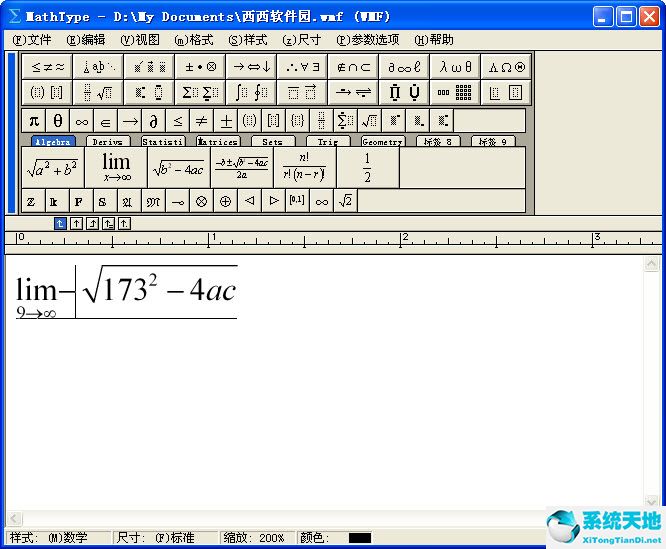Open the set theory symbols palette
666x549 pixels.
(353, 67)
